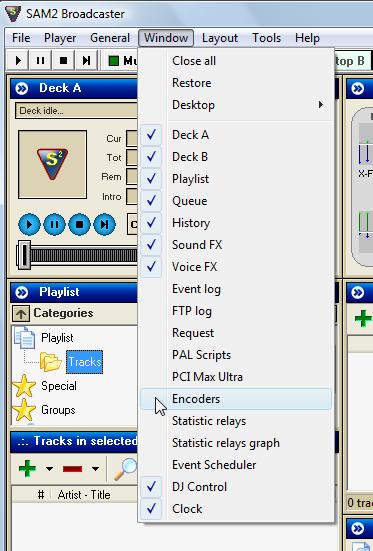Screen dimensions: 373x551
Task: Uncheck History in Window menu
Action: click(x=236, y=223)
